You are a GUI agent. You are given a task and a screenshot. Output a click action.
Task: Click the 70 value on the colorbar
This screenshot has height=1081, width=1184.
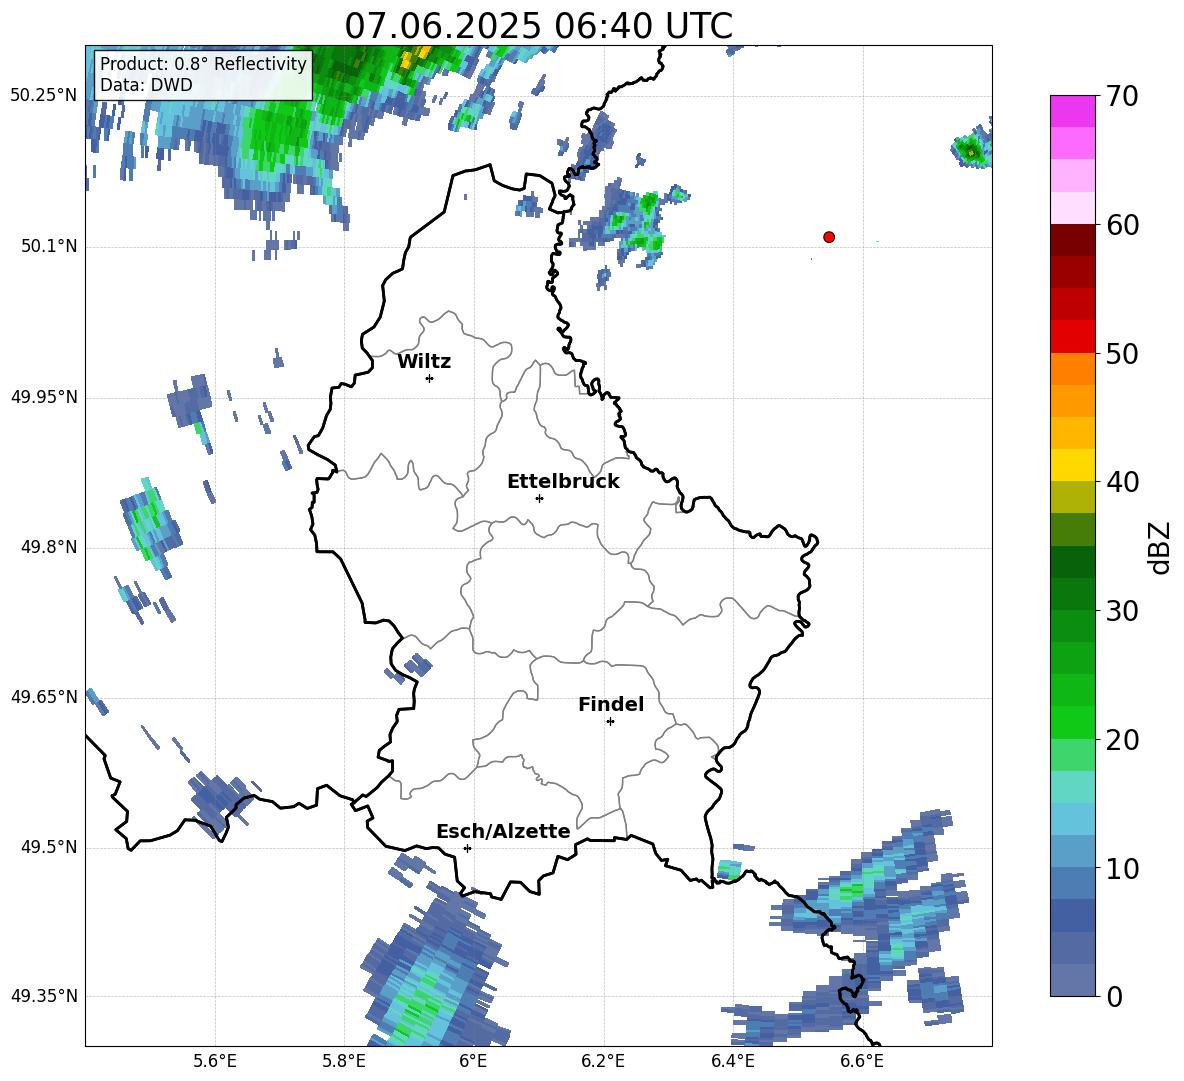1122,96
